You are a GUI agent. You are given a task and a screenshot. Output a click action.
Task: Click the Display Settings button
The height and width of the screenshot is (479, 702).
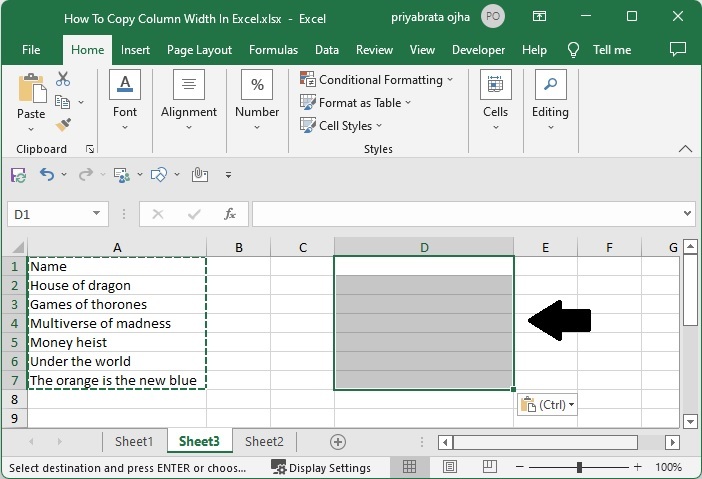coord(321,467)
